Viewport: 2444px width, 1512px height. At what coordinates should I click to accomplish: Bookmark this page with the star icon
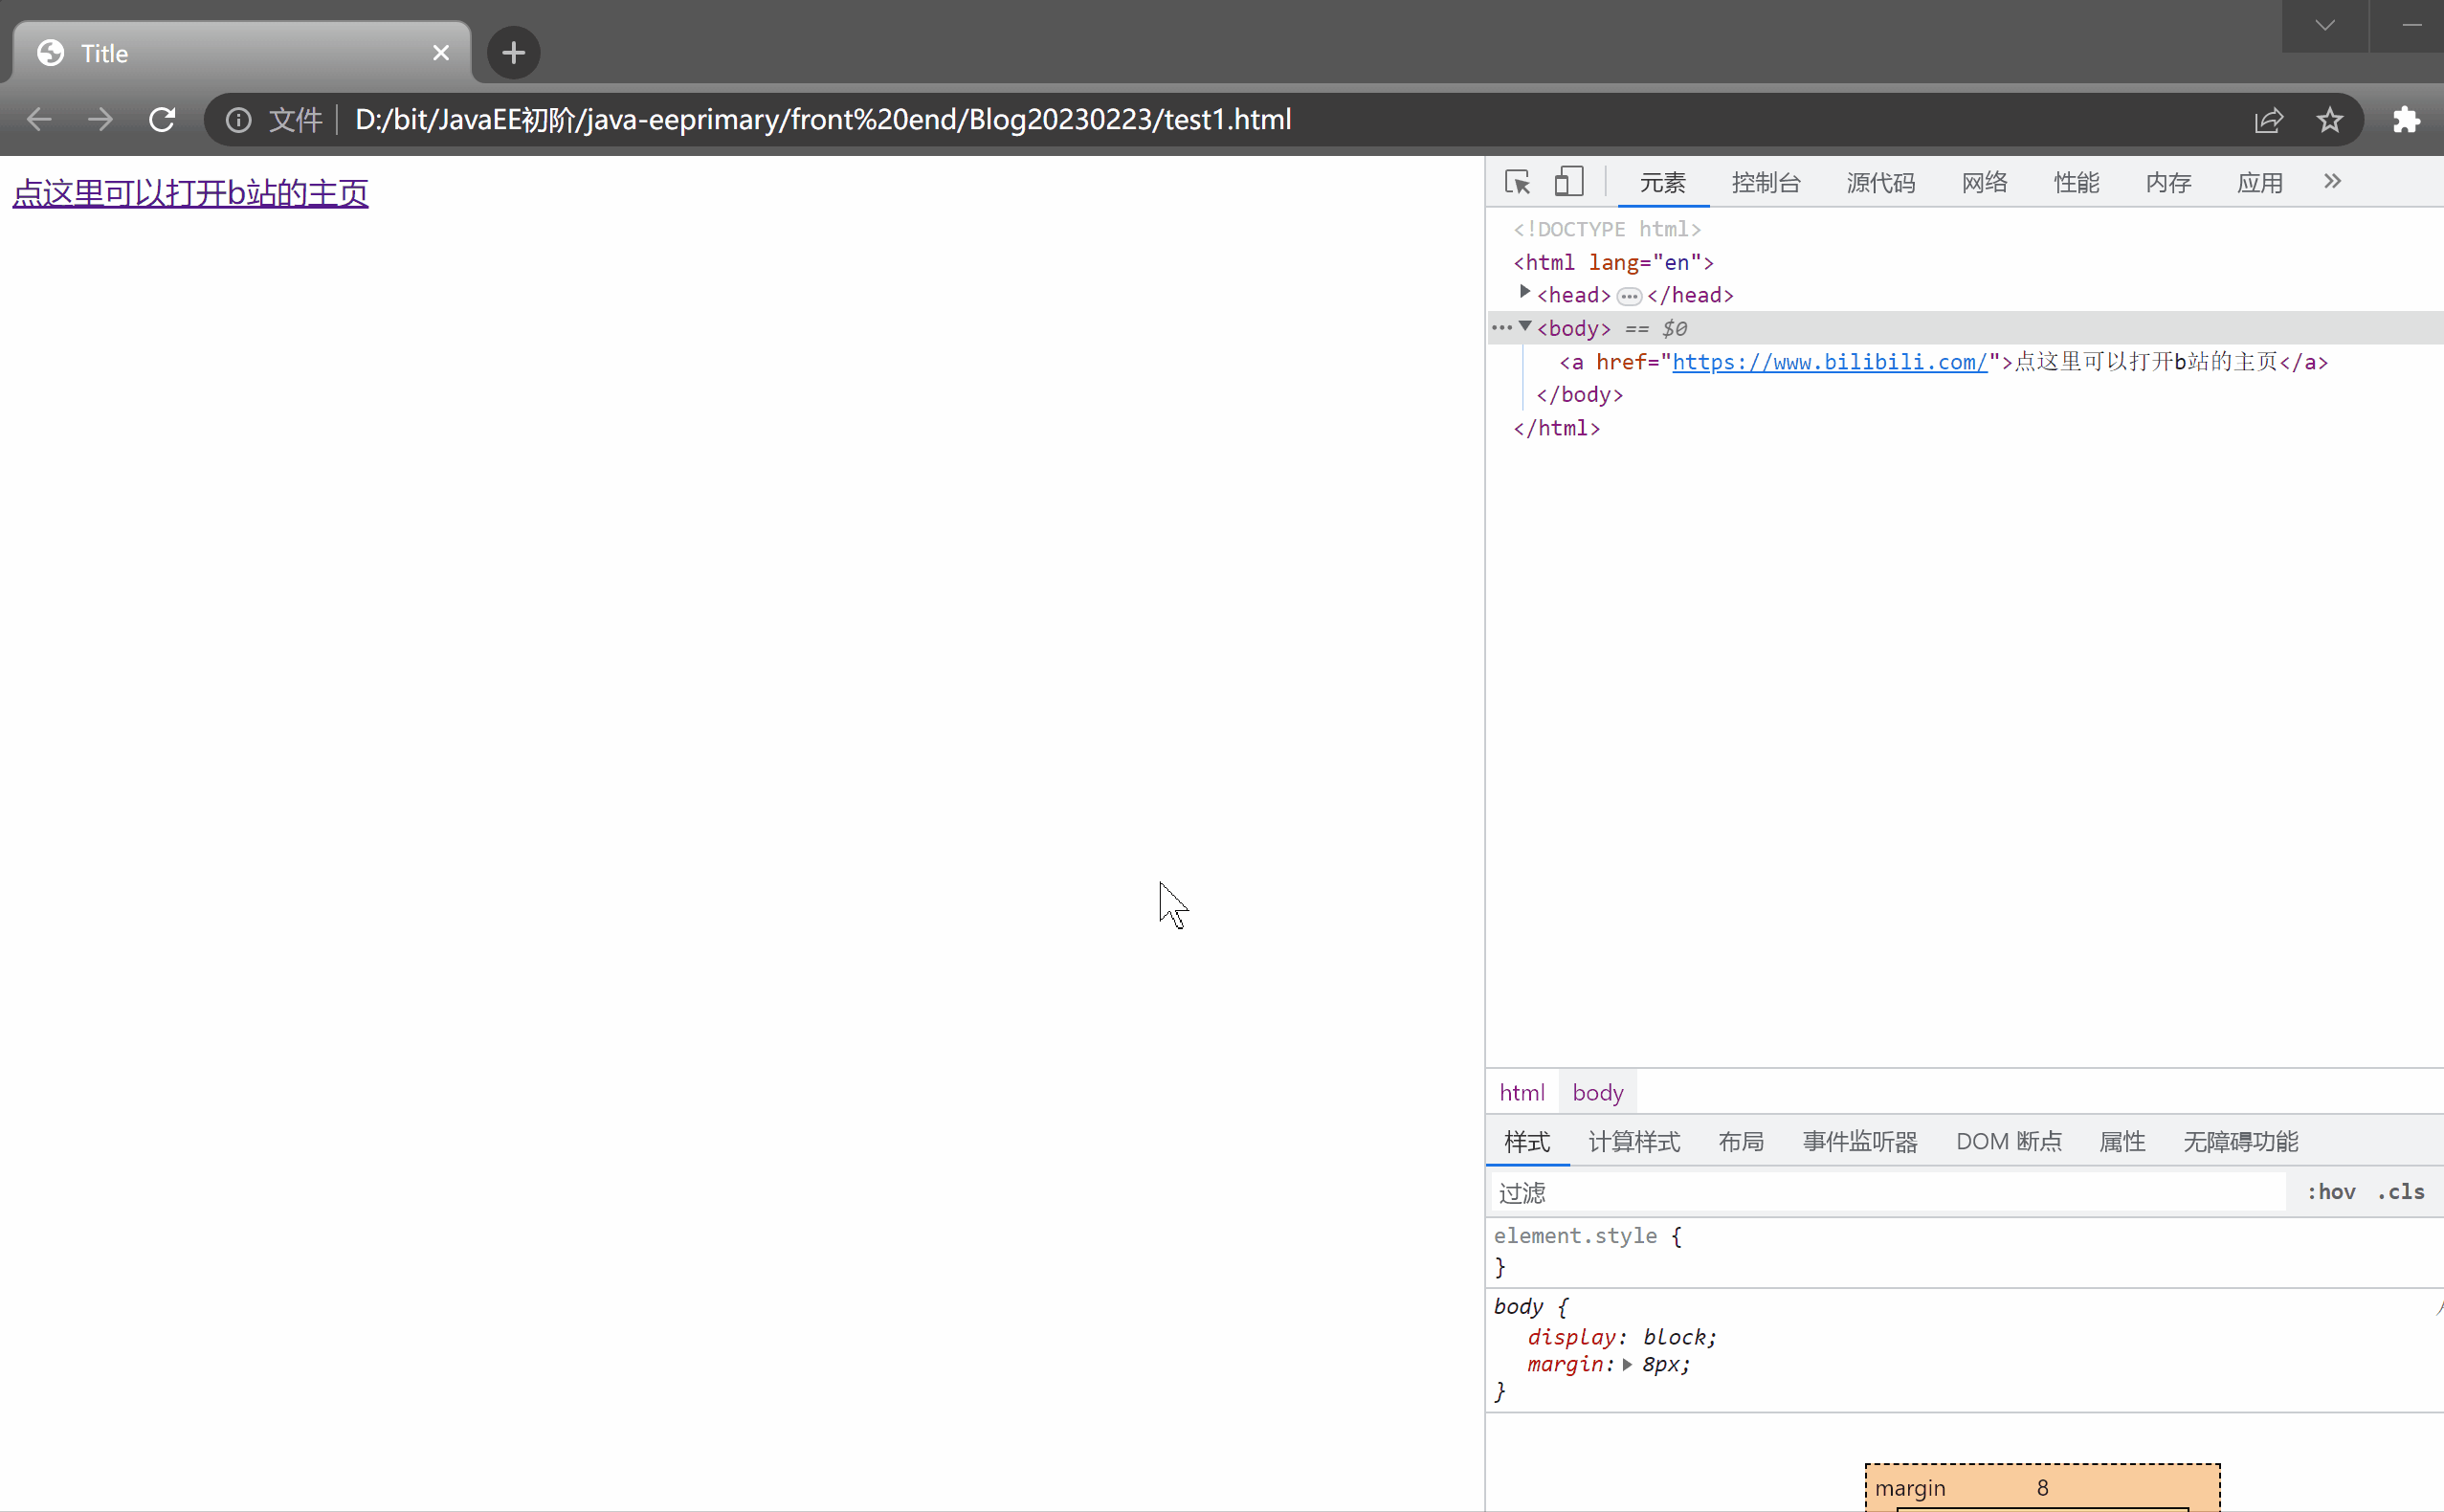click(x=2330, y=120)
